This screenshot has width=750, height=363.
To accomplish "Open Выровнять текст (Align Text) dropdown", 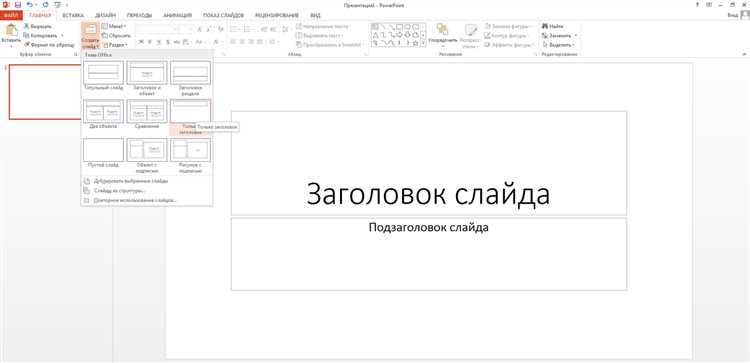I will 320,35.
